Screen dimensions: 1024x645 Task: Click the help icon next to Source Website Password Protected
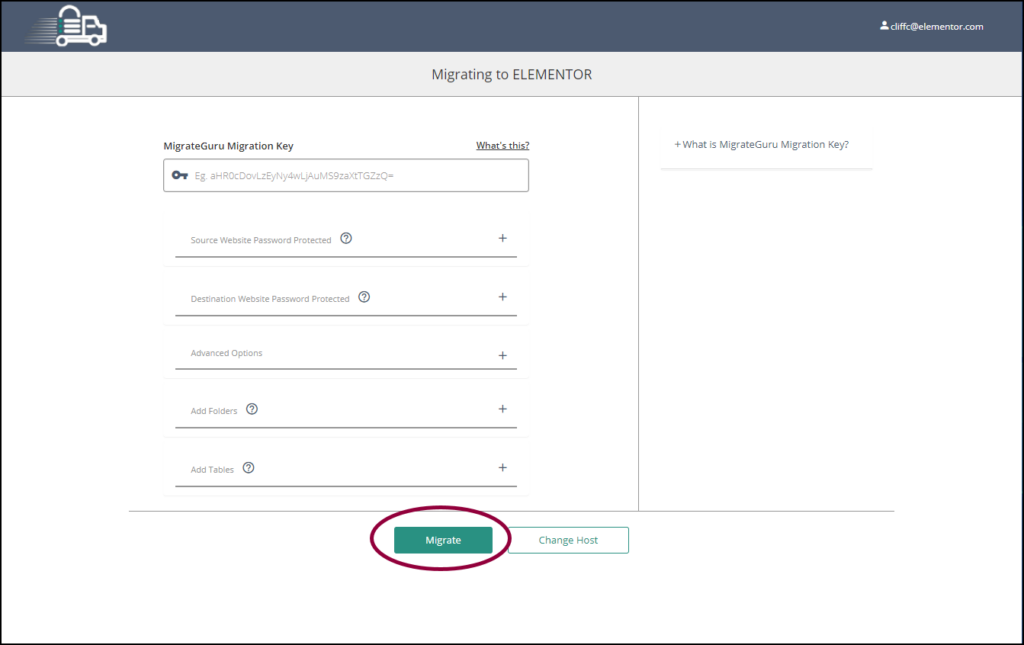[345, 238]
